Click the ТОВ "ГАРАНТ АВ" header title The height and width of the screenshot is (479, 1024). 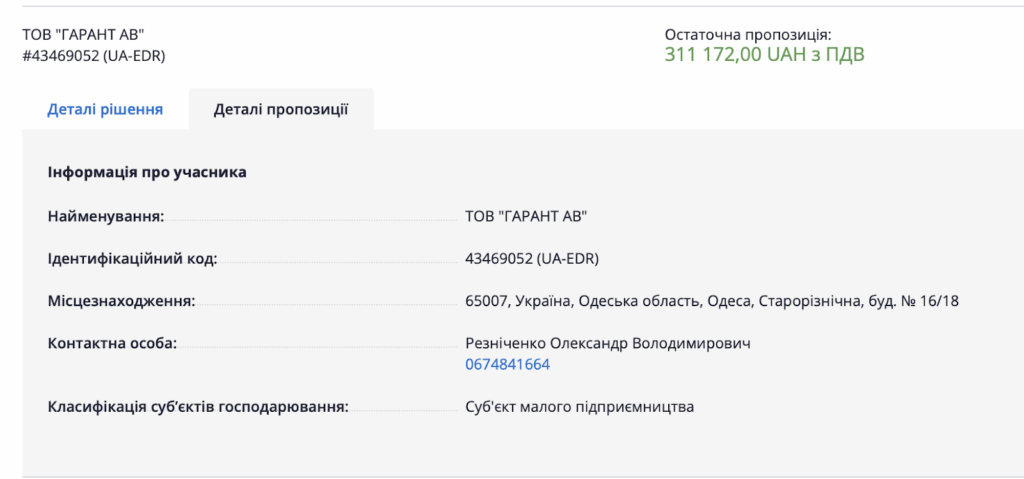tap(83, 35)
